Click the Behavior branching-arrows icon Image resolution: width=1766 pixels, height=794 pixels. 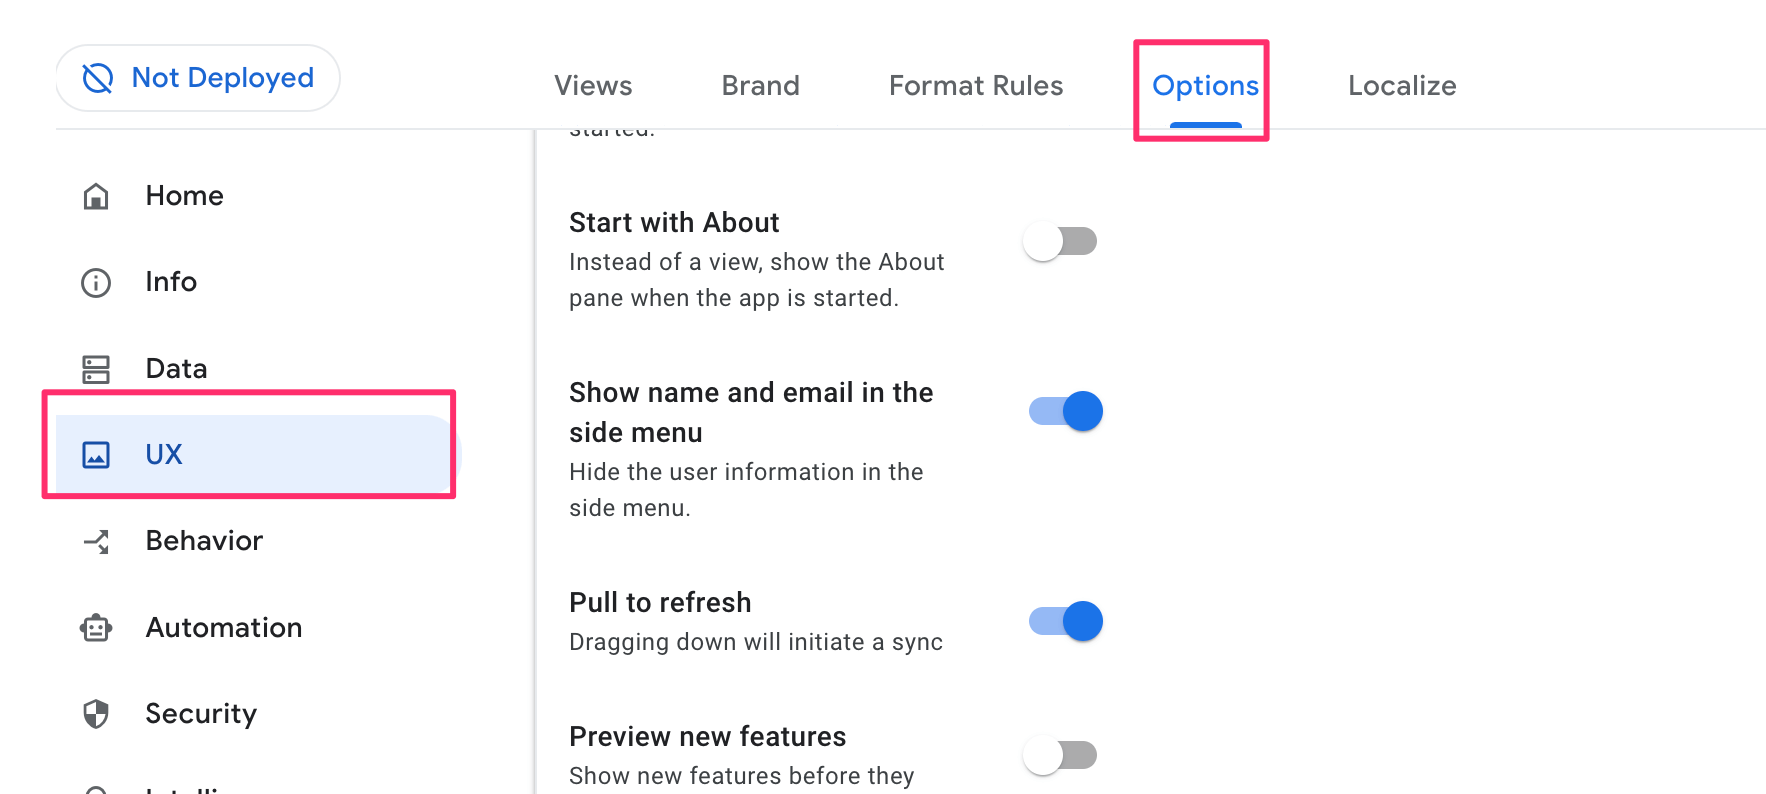(95, 541)
